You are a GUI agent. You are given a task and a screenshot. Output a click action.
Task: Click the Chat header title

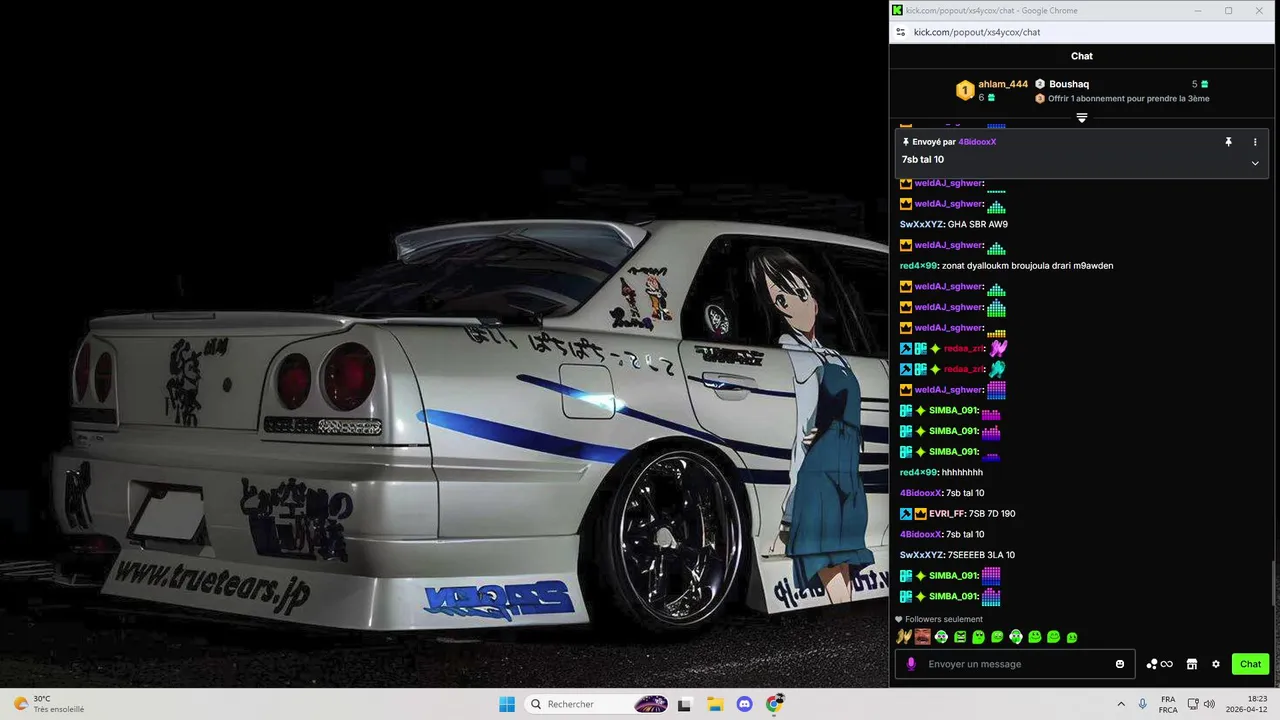[x=1082, y=56]
